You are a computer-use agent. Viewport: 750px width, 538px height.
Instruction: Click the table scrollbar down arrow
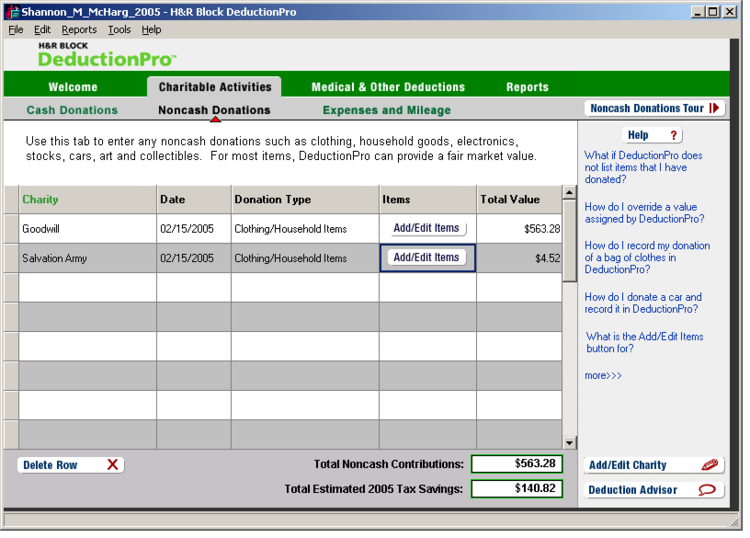pyautogui.click(x=569, y=443)
